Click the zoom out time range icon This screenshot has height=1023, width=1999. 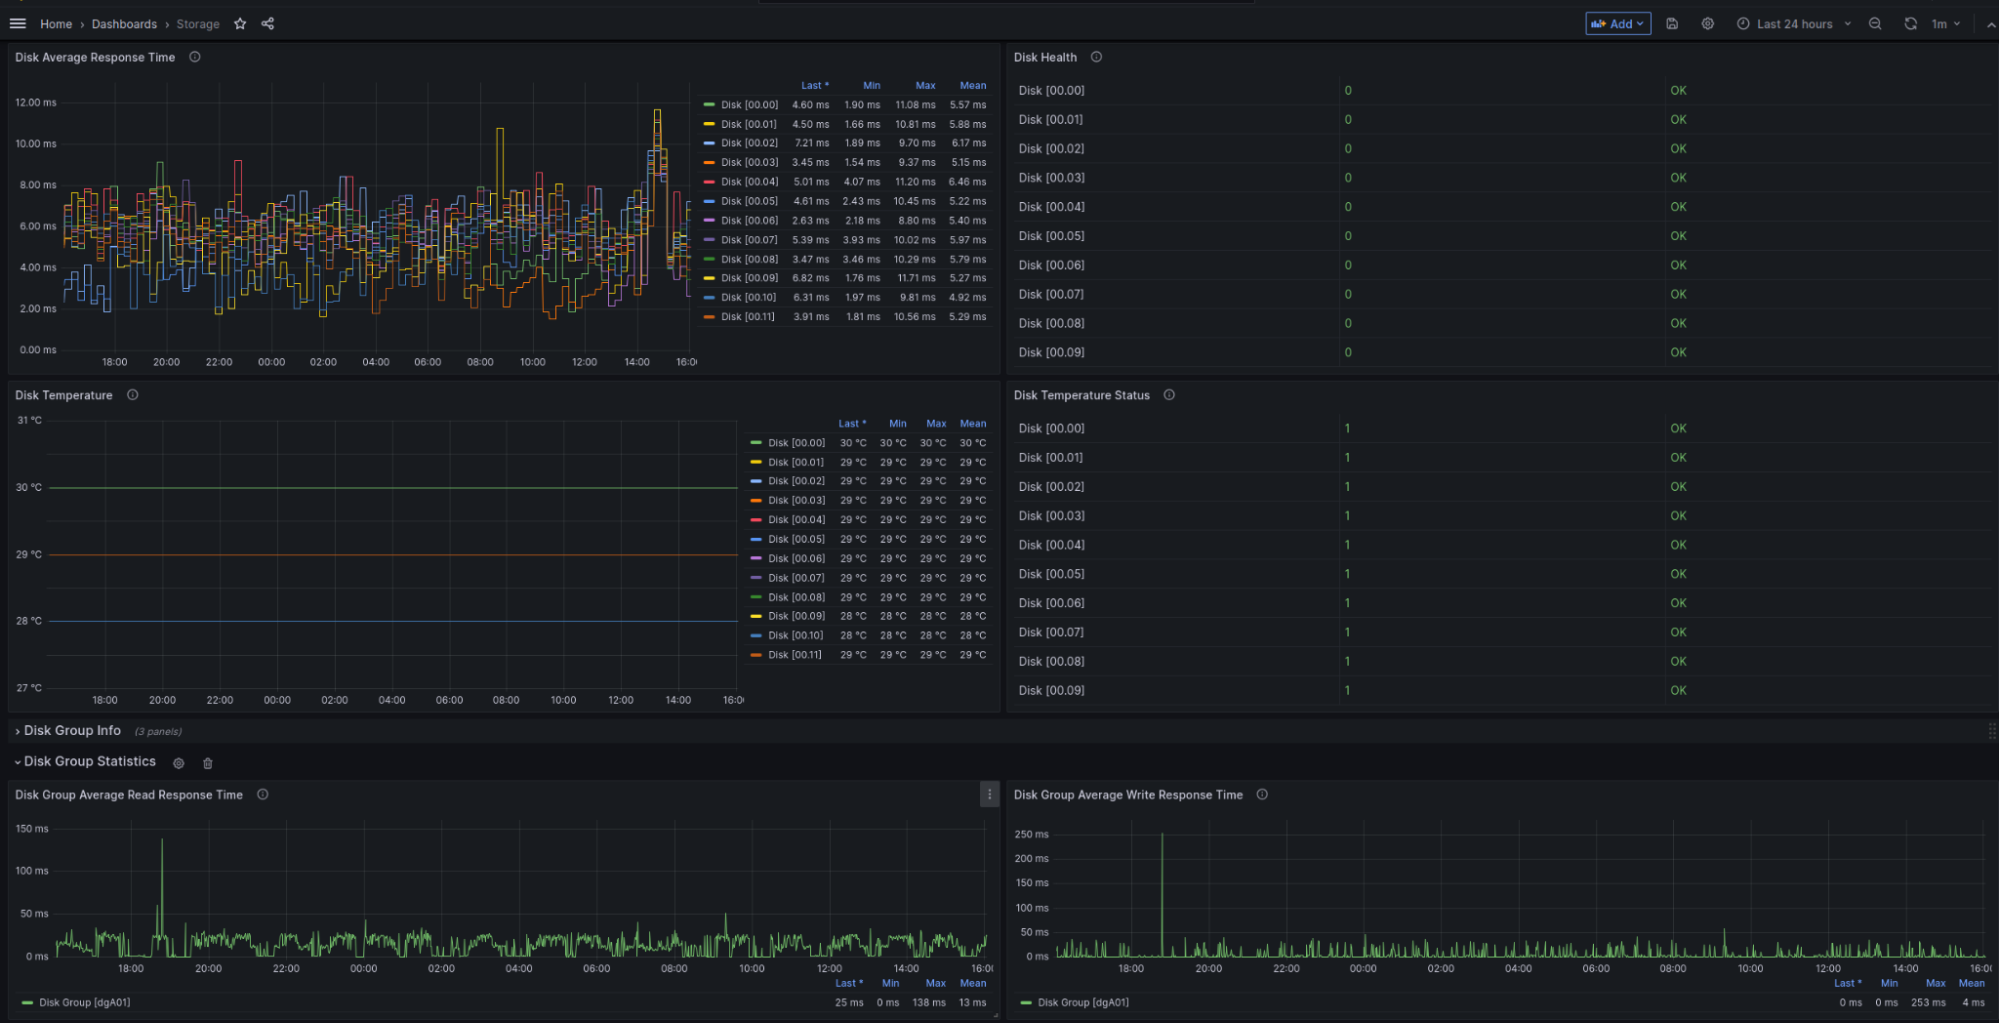click(x=1875, y=23)
